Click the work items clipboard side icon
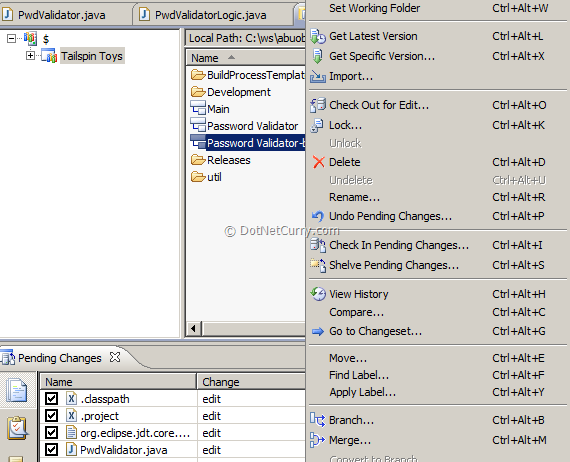This screenshot has width=570, height=462. [17, 428]
